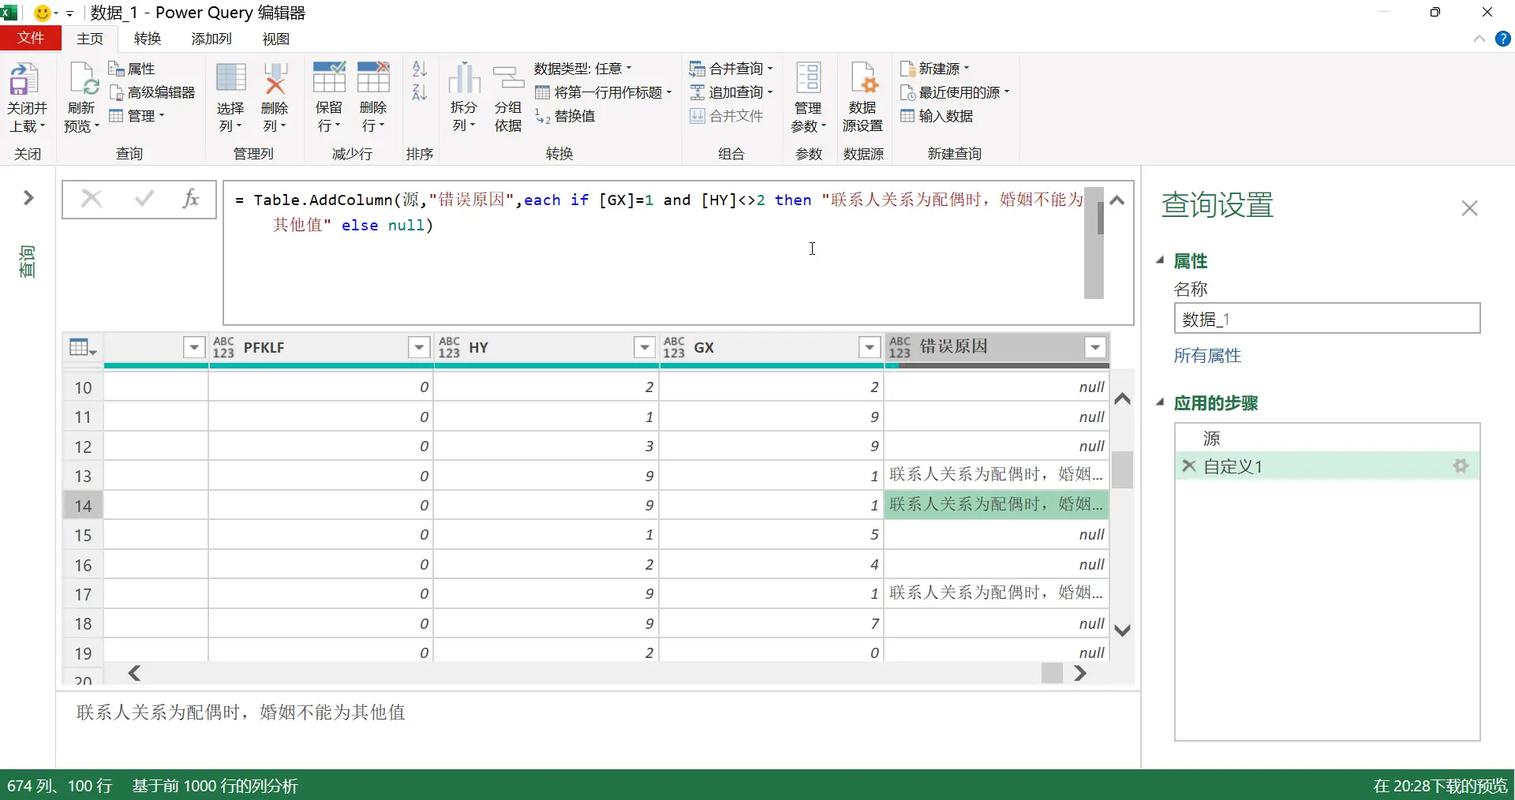Viewport: 1515px width, 800px height.
Task: Click the Close & Load (关闭并上载) icon
Action: (24, 79)
